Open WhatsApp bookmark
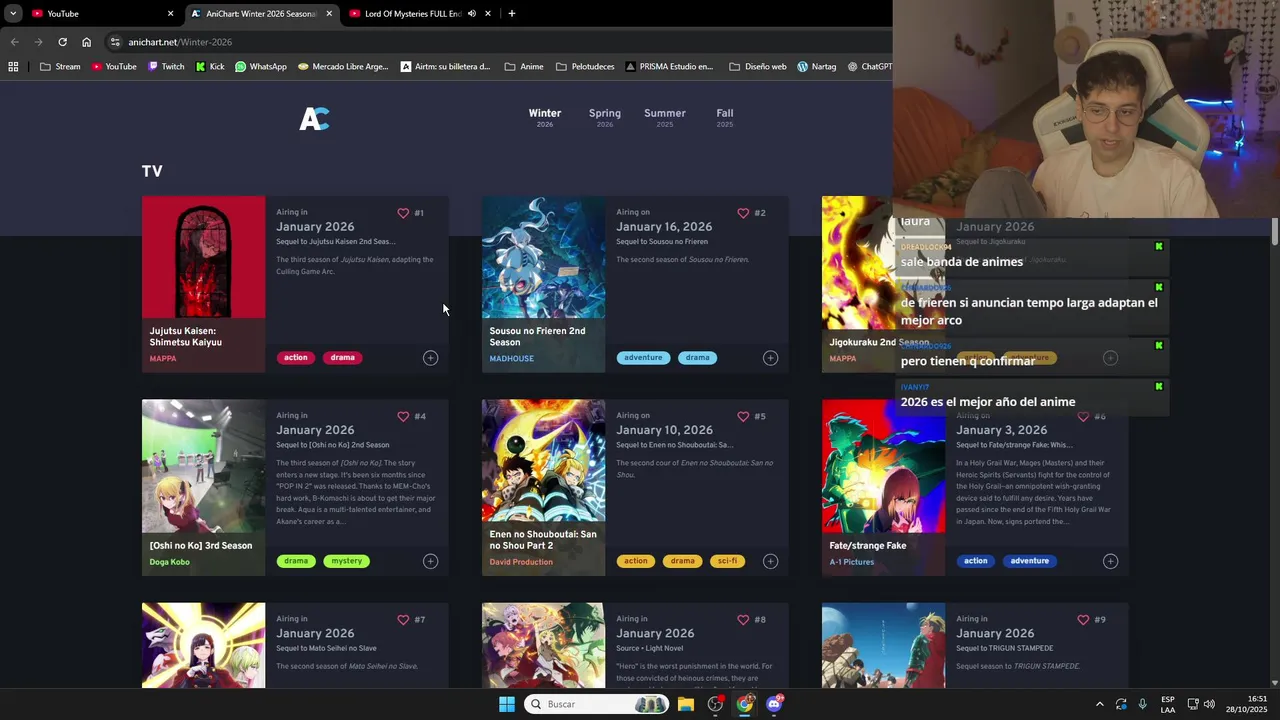Viewport: 1280px width, 720px height. coord(260,67)
